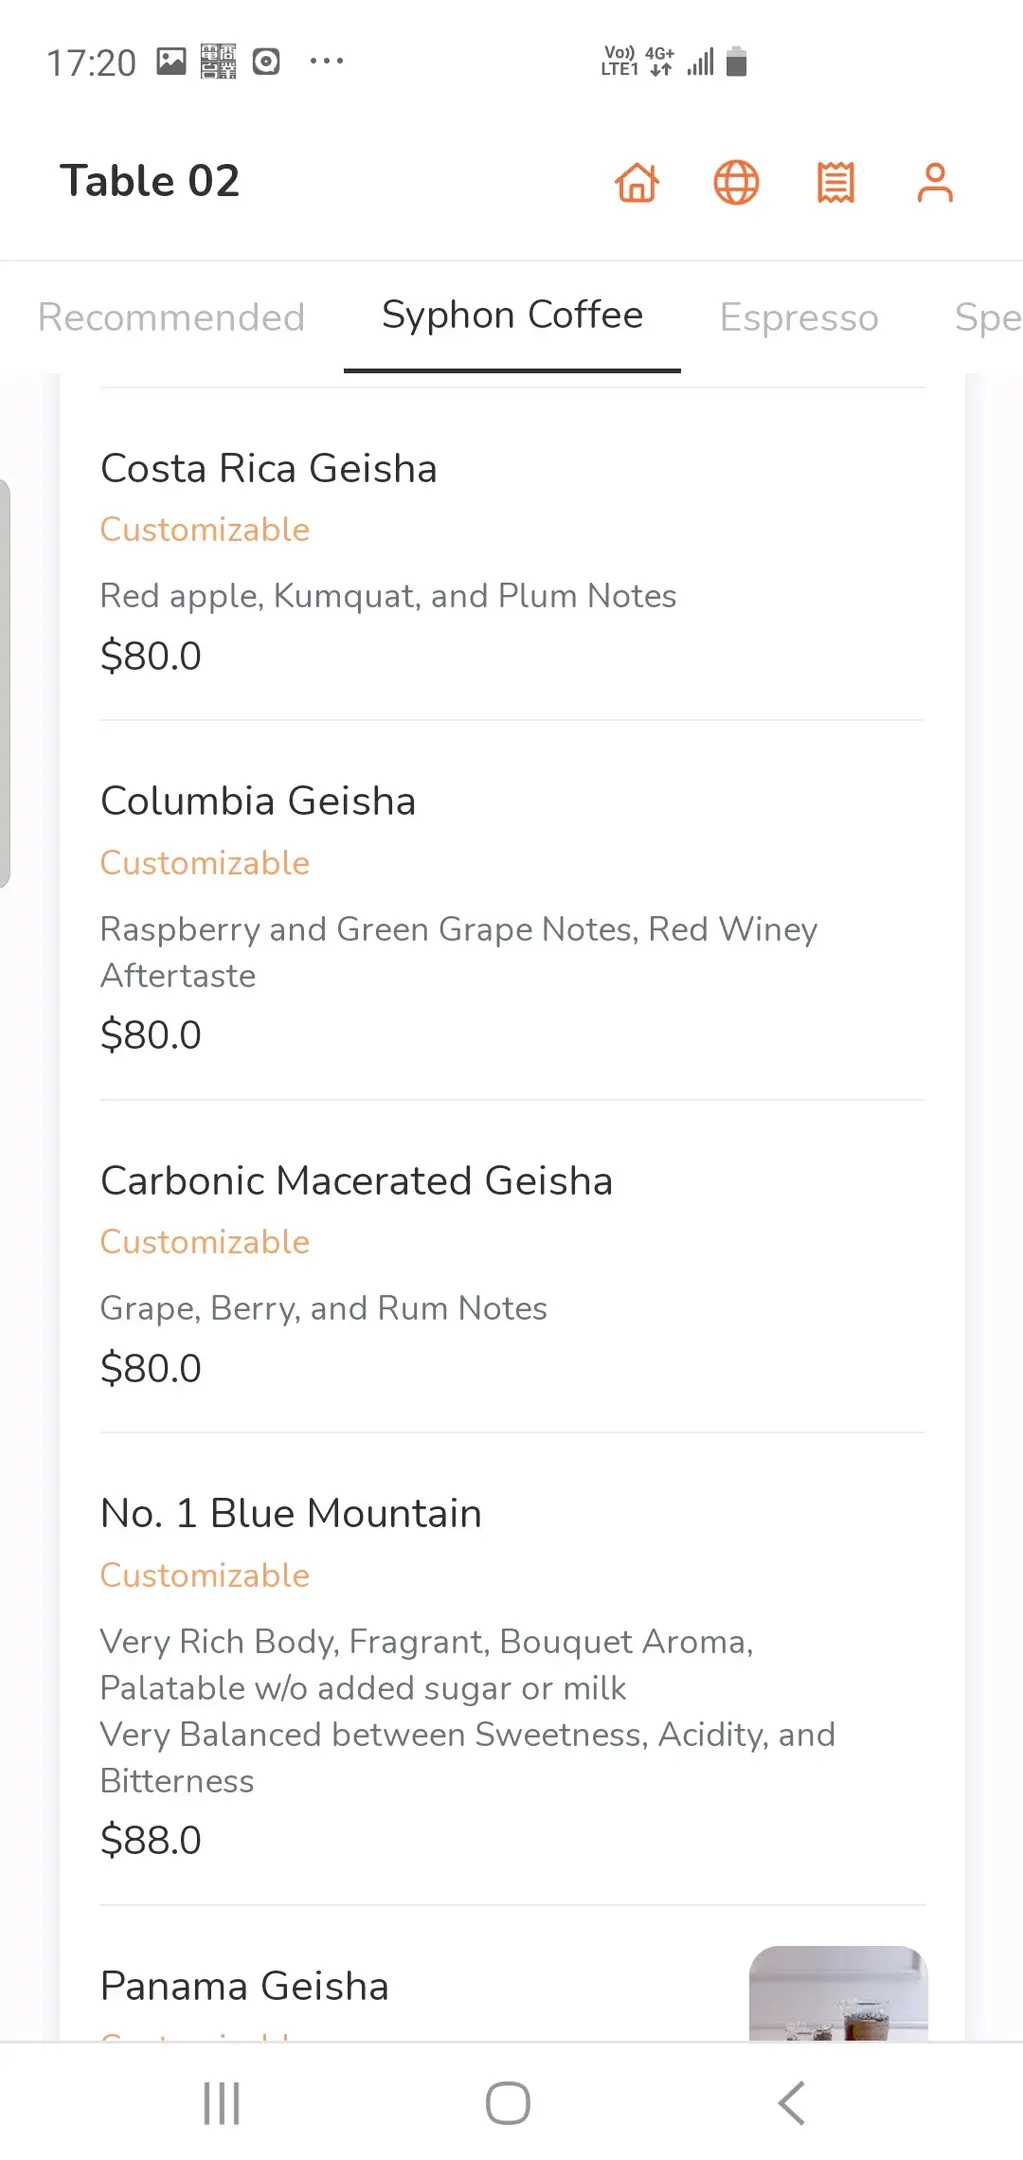Open the user profile icon
Viewport: 1023px width, 2160px height.
pos(935,183)
